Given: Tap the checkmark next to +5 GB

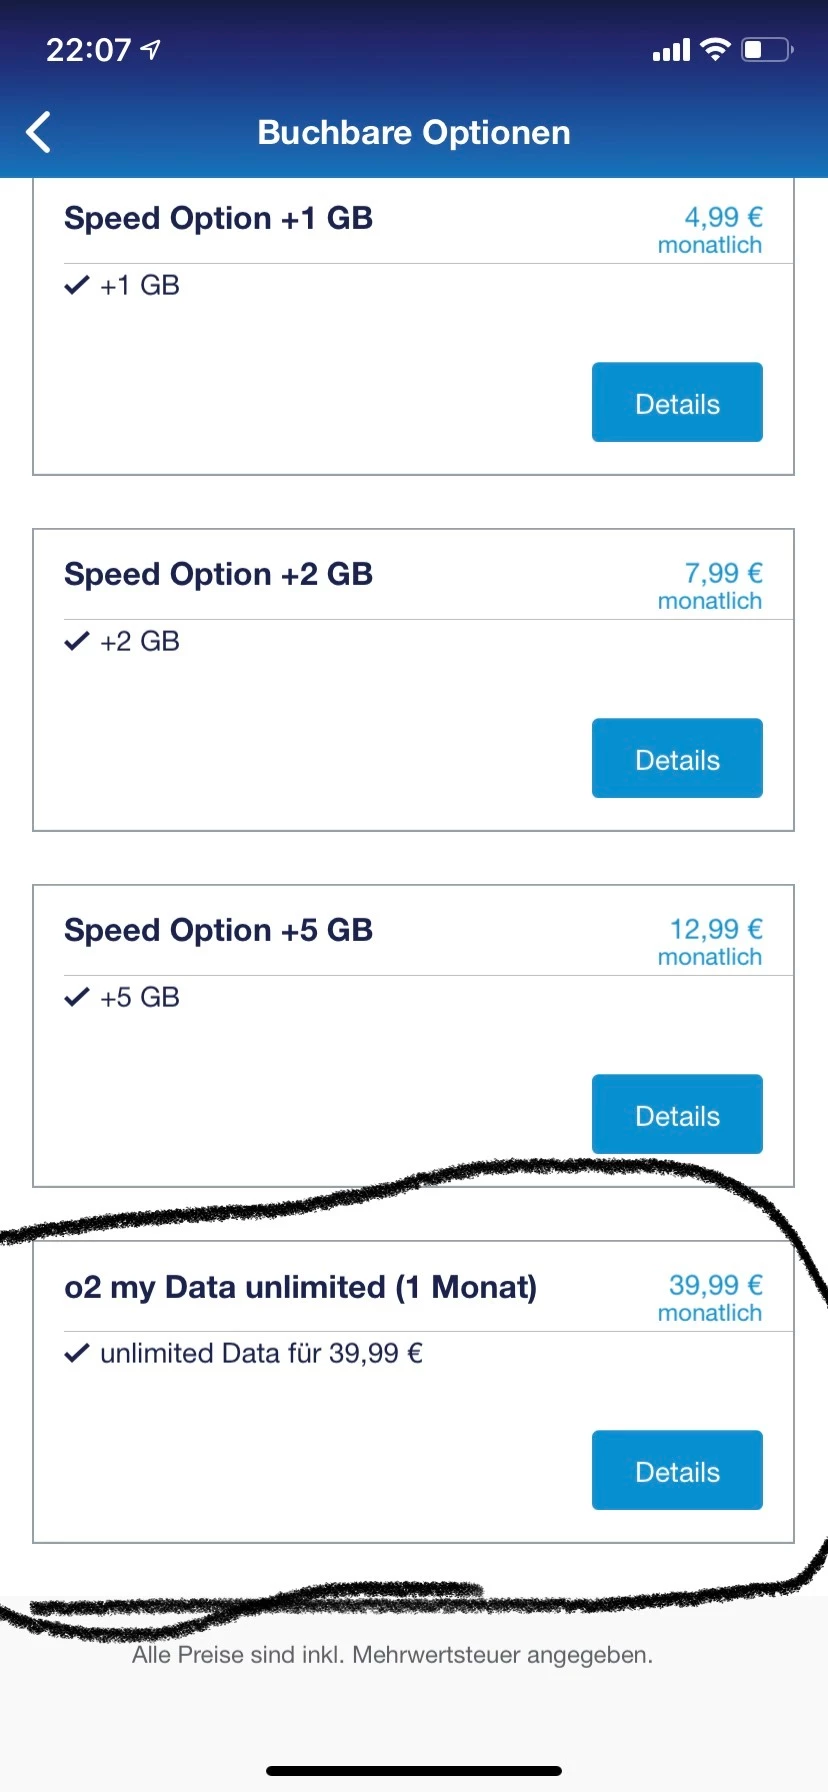Looking at the screenshot, I should coord(76,998).
